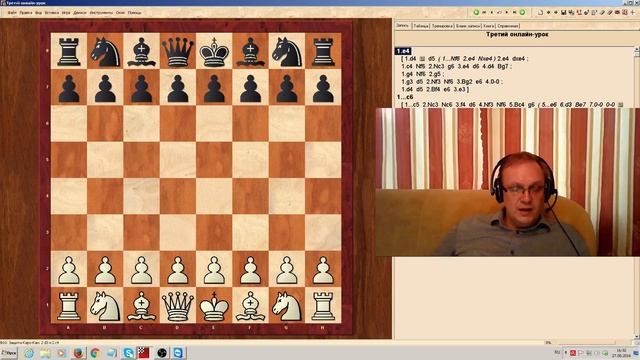
Task: Open the Помощь menu
Action: coord(135,13)
